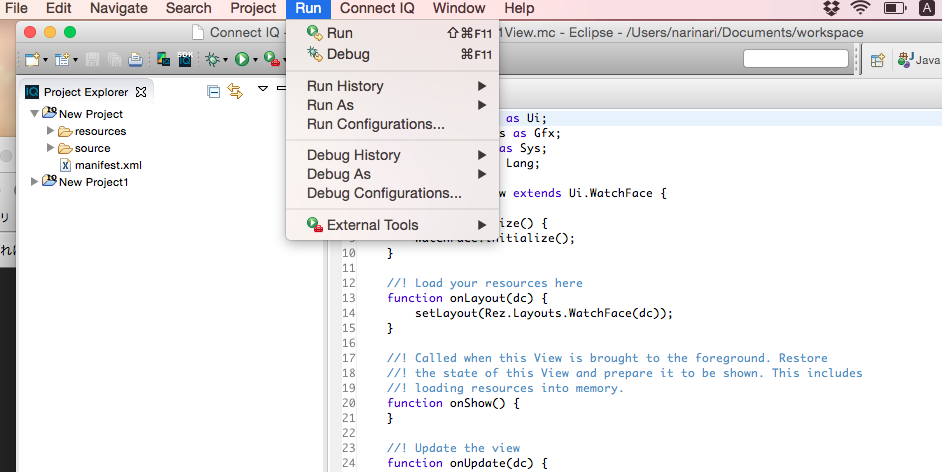Click the input source 'A' icon

tap(927, 8)
